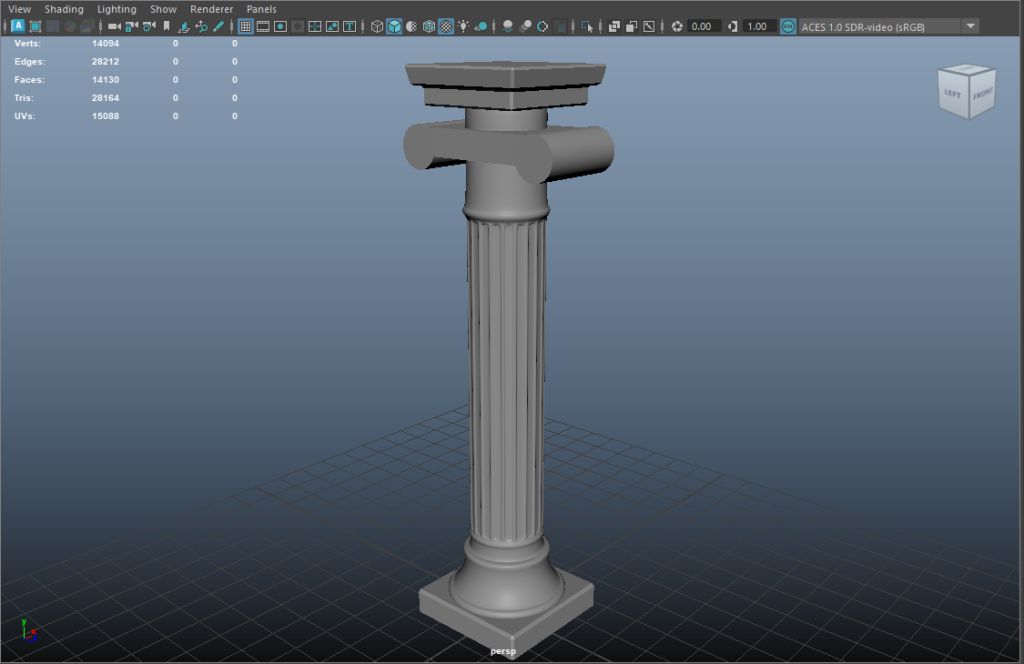Image resolution: width=1024 pixels, height=664 pixels.
Task: Select the column model's fluted shaft
Action: click(507, 379)
